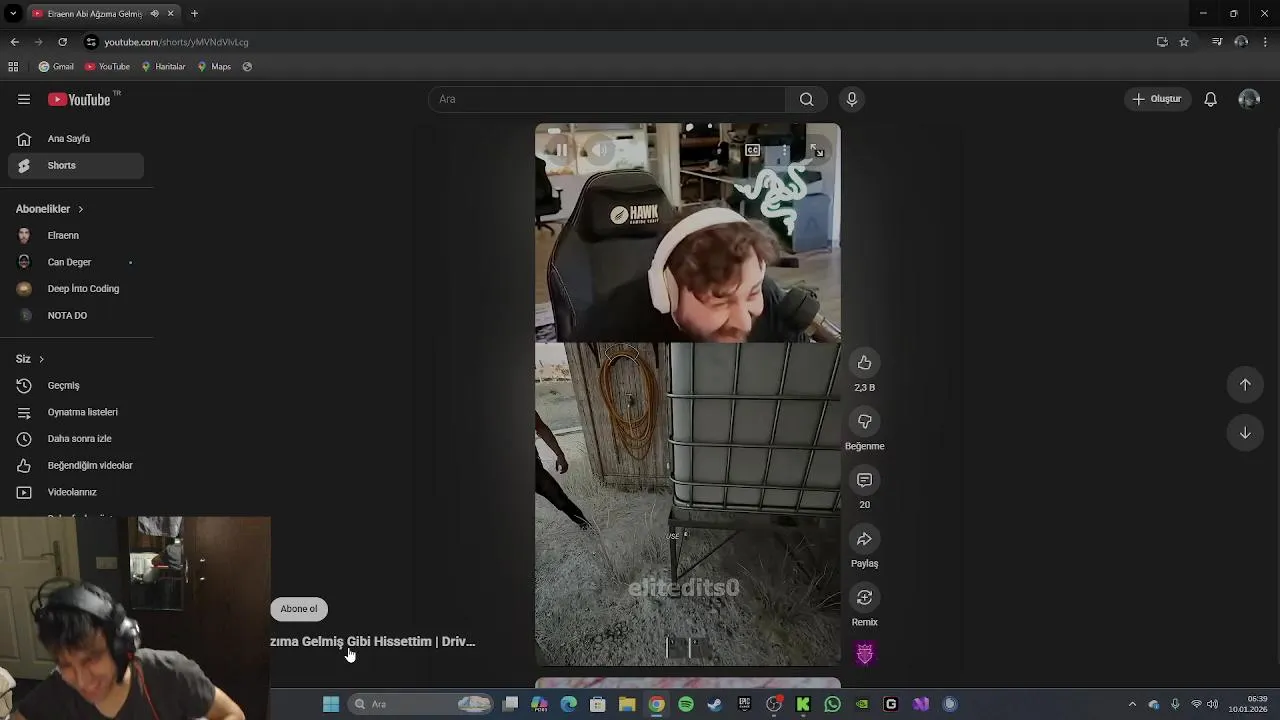Focus the YouTube Ara search field
The width and height of the screenshot is (1280, 720).
tap(607, 99)
